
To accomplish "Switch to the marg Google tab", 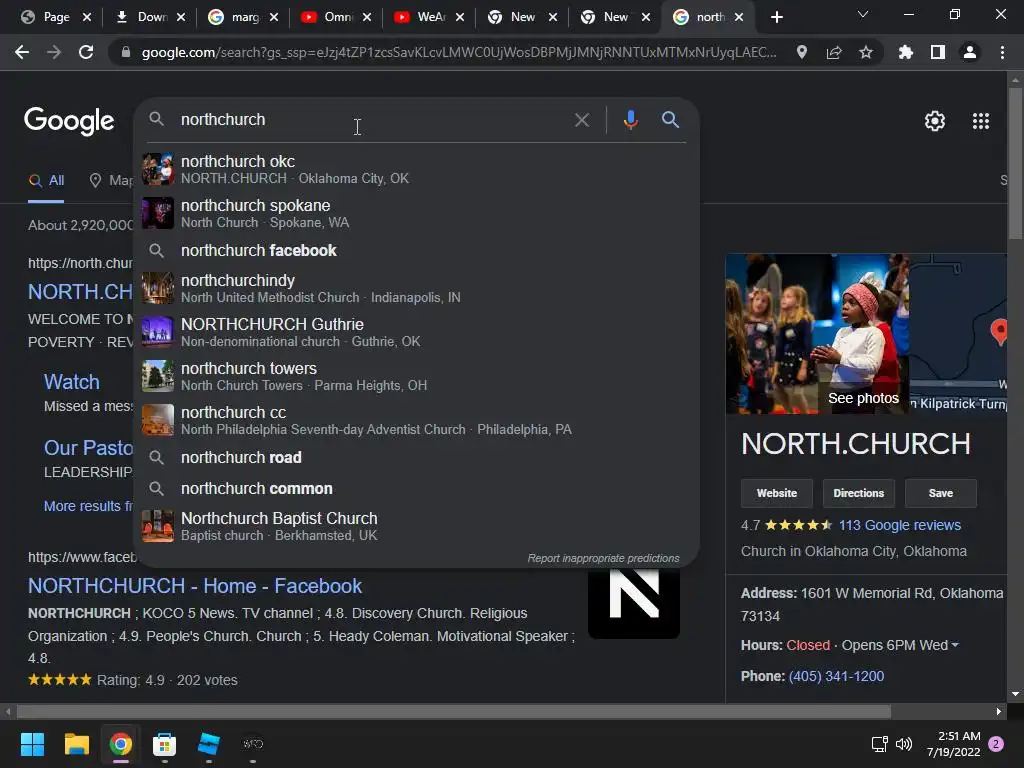I will tap(244, 17).
